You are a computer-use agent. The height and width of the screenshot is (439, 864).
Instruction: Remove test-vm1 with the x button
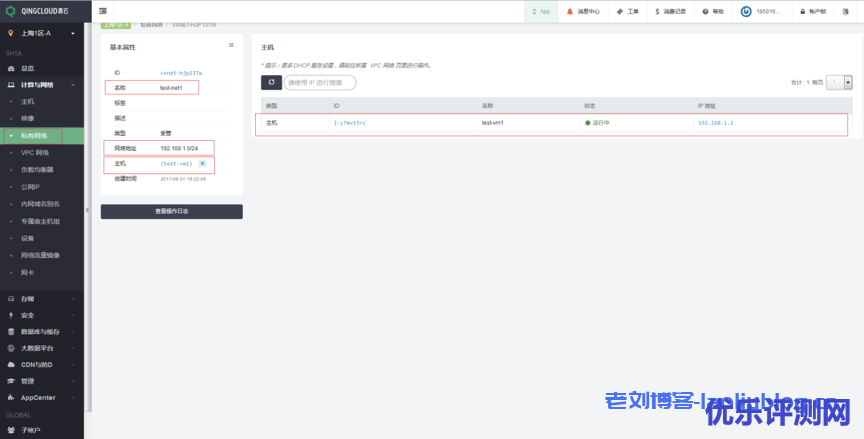[202, 164]
